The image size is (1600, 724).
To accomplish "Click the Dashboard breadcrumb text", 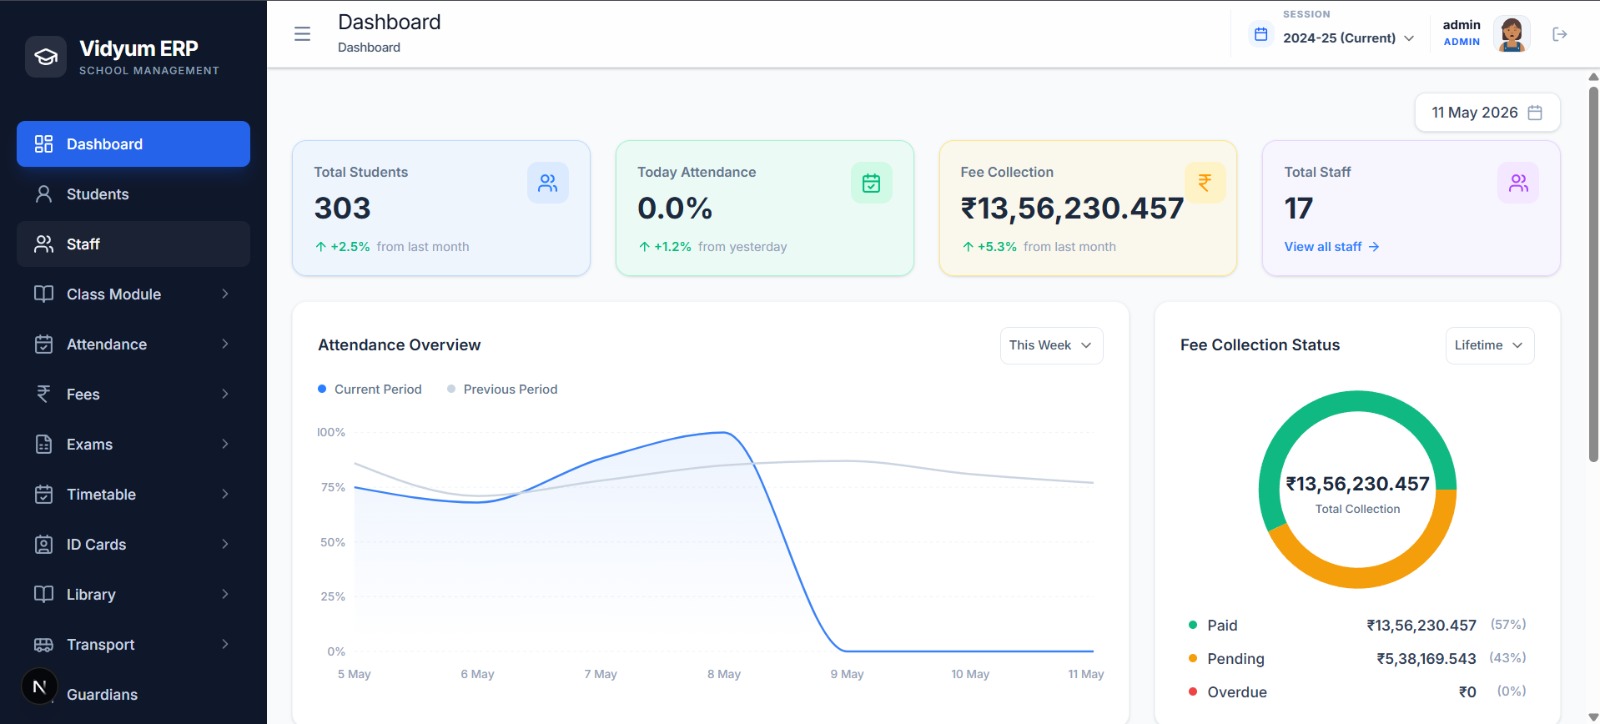I will [x=369, y=47].
